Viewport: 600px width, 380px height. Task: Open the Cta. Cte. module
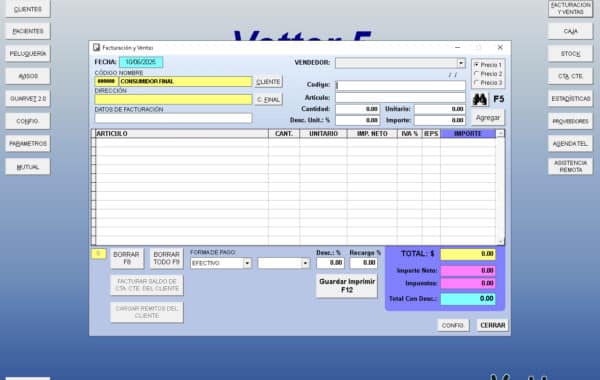[x=570, y=76]
